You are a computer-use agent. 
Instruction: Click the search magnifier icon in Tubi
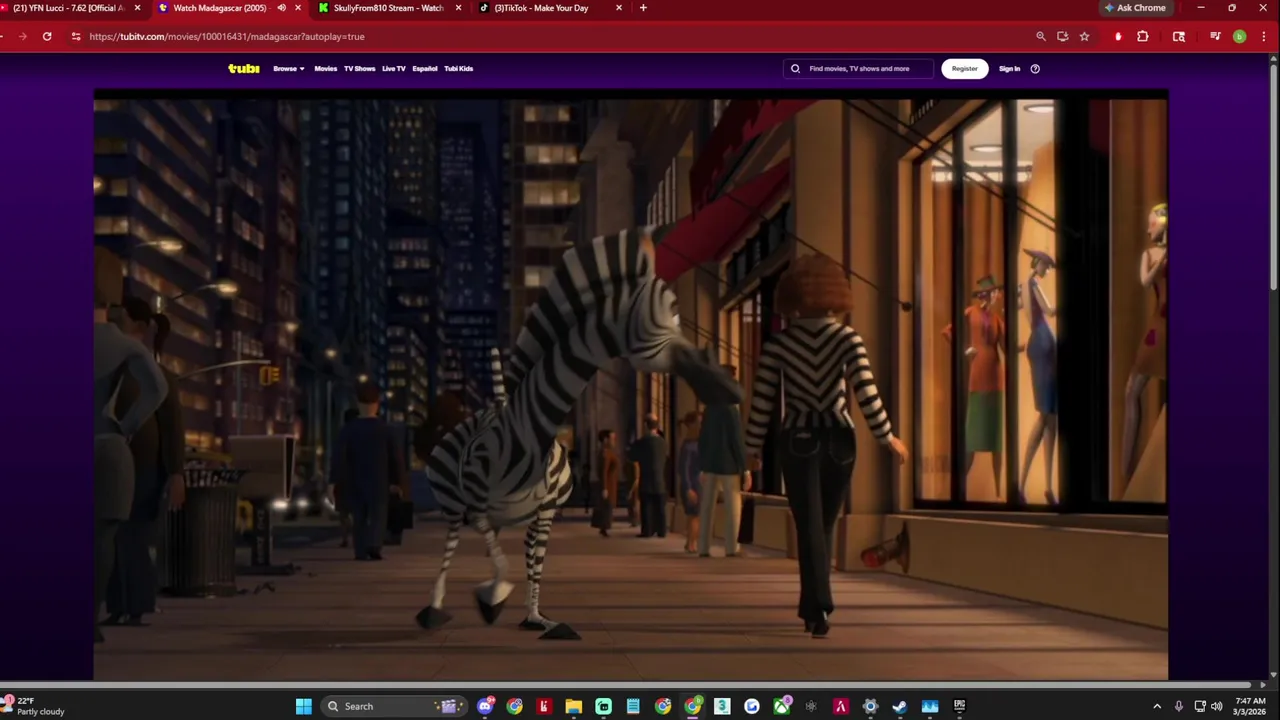coord(796,69)
